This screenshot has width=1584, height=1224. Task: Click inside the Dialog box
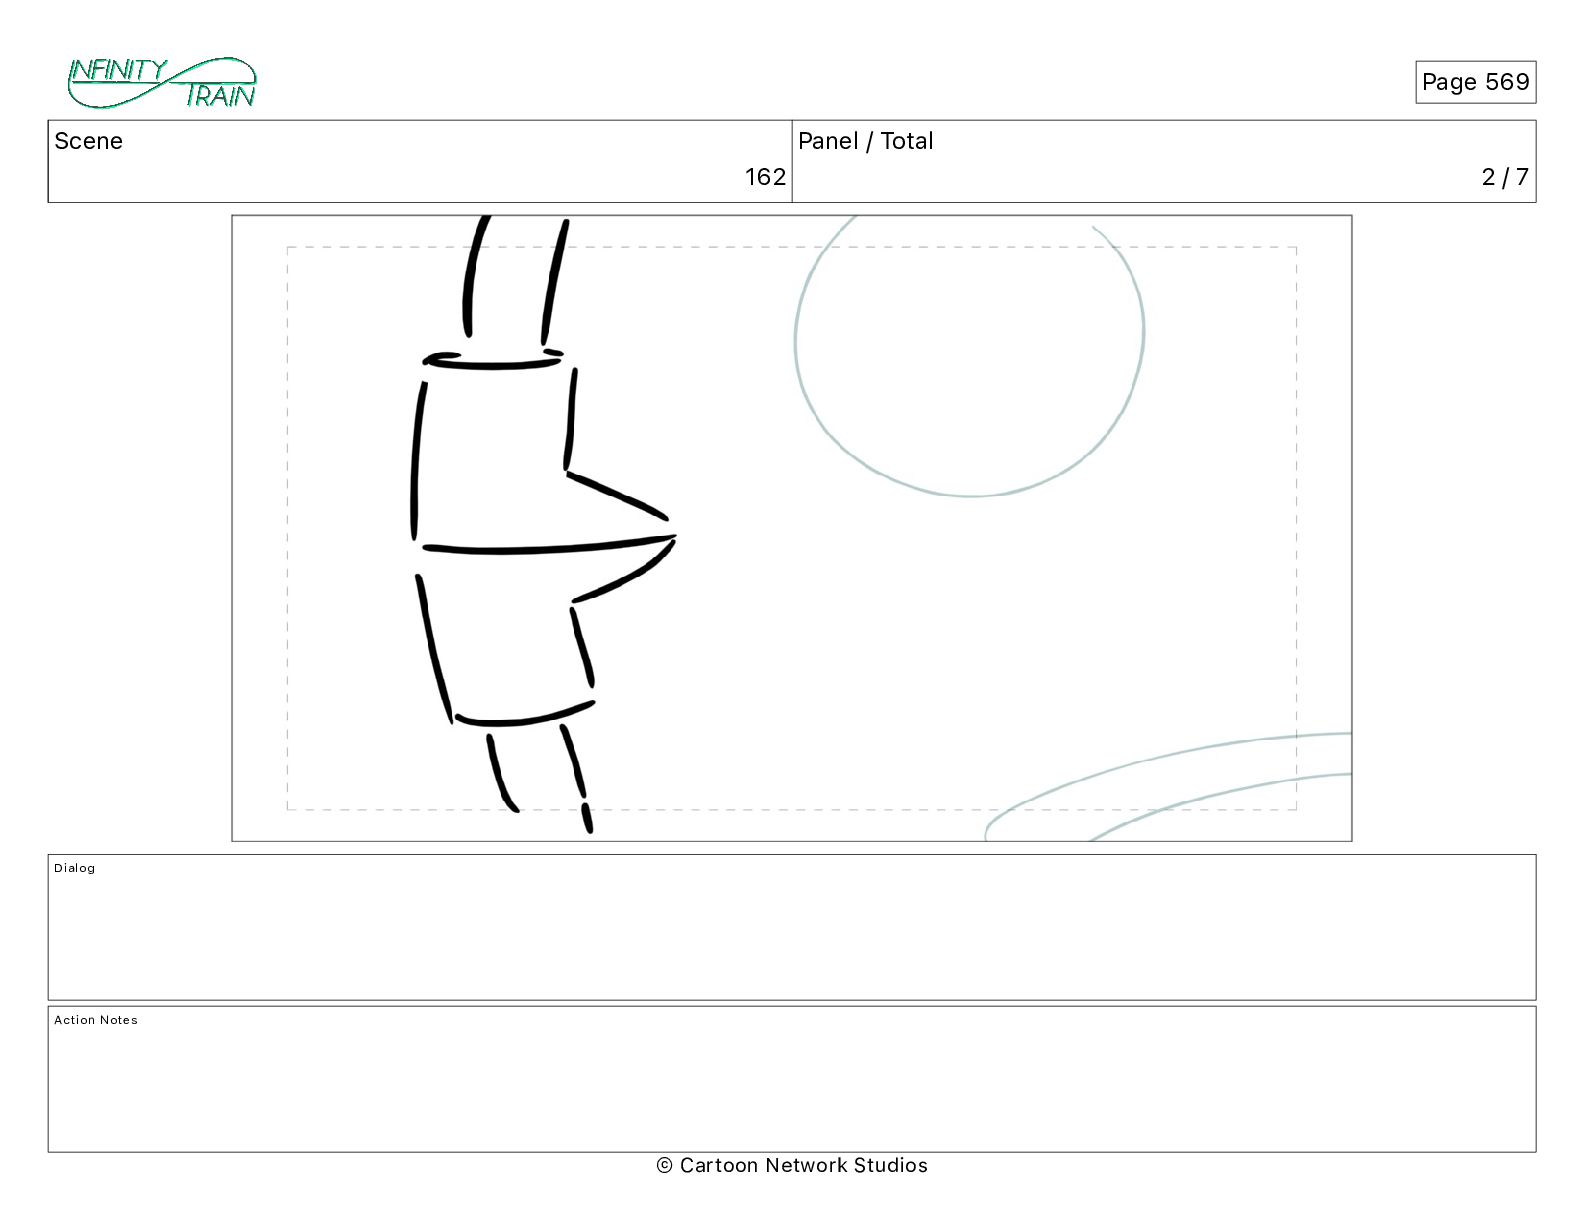(791, 927)
